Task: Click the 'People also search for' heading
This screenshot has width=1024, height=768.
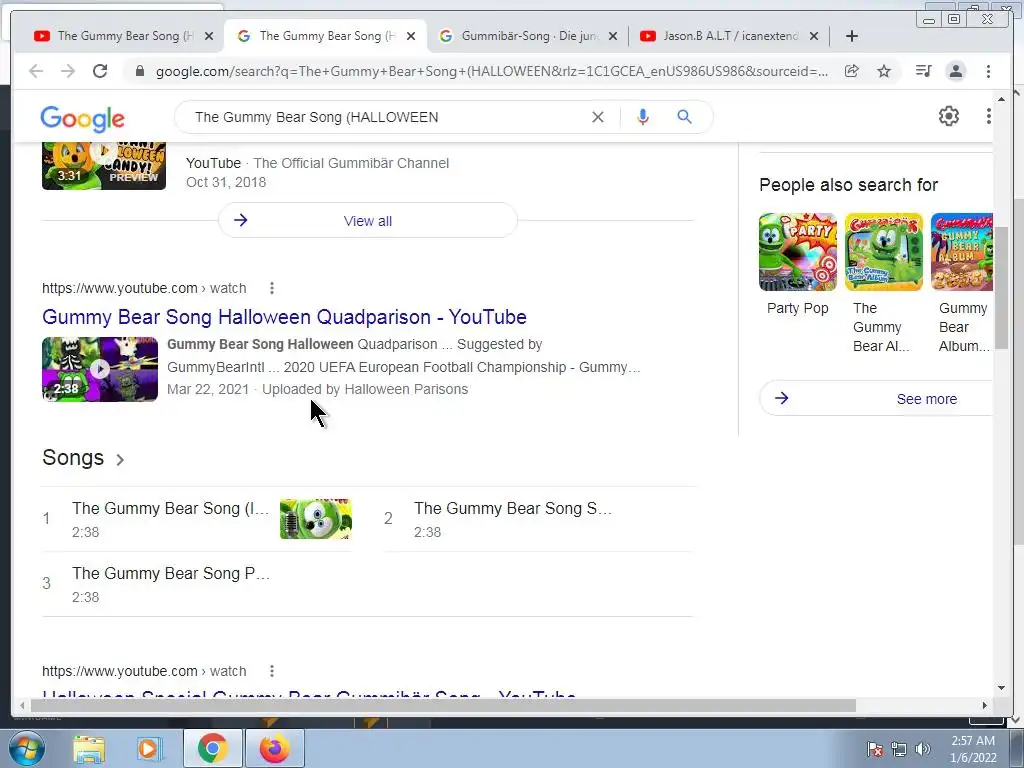Action: (x=848, y=185)
